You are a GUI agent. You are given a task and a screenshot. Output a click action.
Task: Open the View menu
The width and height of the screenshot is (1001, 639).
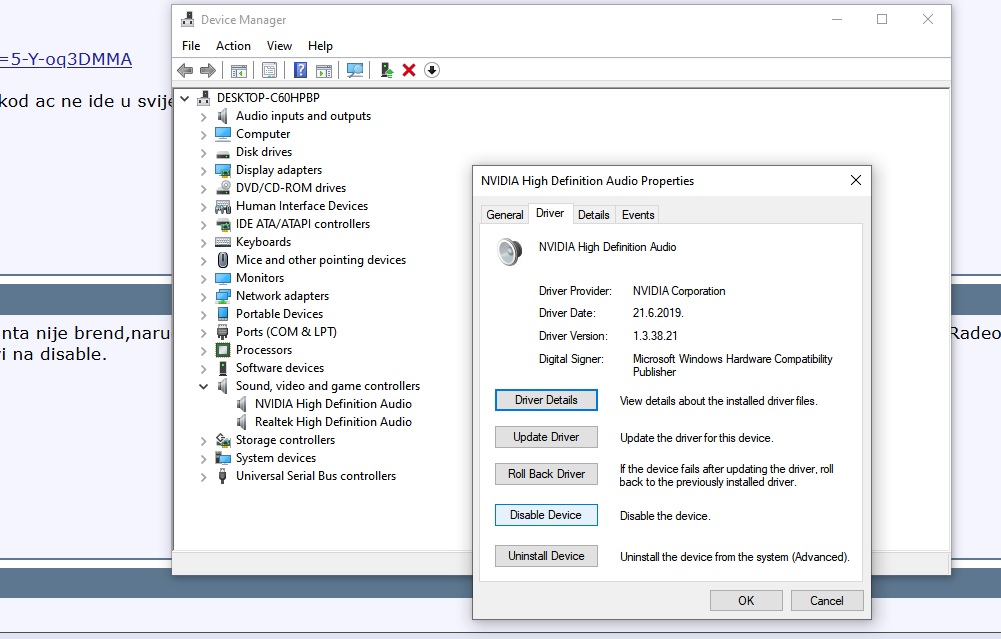[279, 46]
